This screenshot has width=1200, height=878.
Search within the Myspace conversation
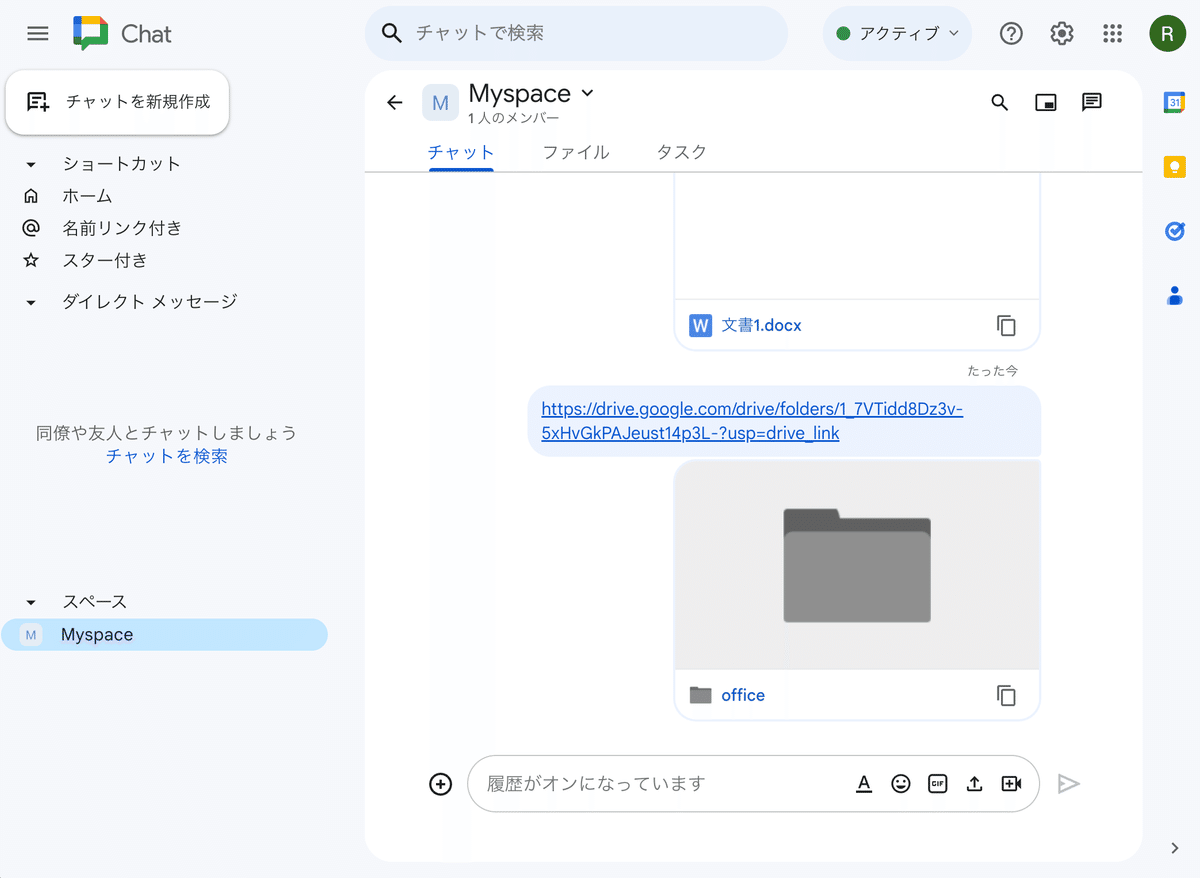999,102
